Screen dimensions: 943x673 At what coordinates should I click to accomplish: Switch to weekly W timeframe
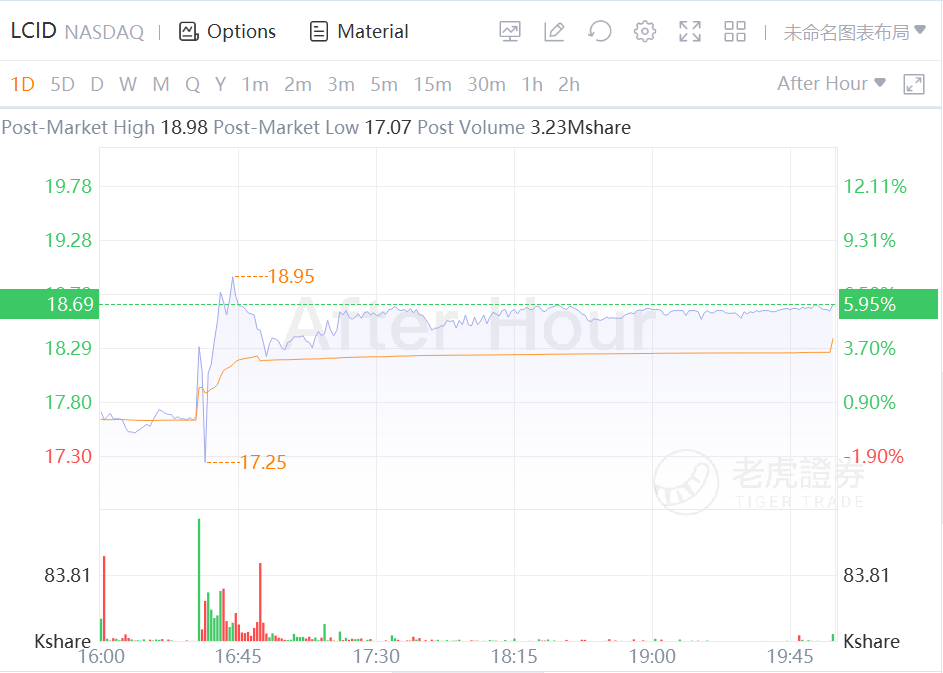(x=127, y=84)
